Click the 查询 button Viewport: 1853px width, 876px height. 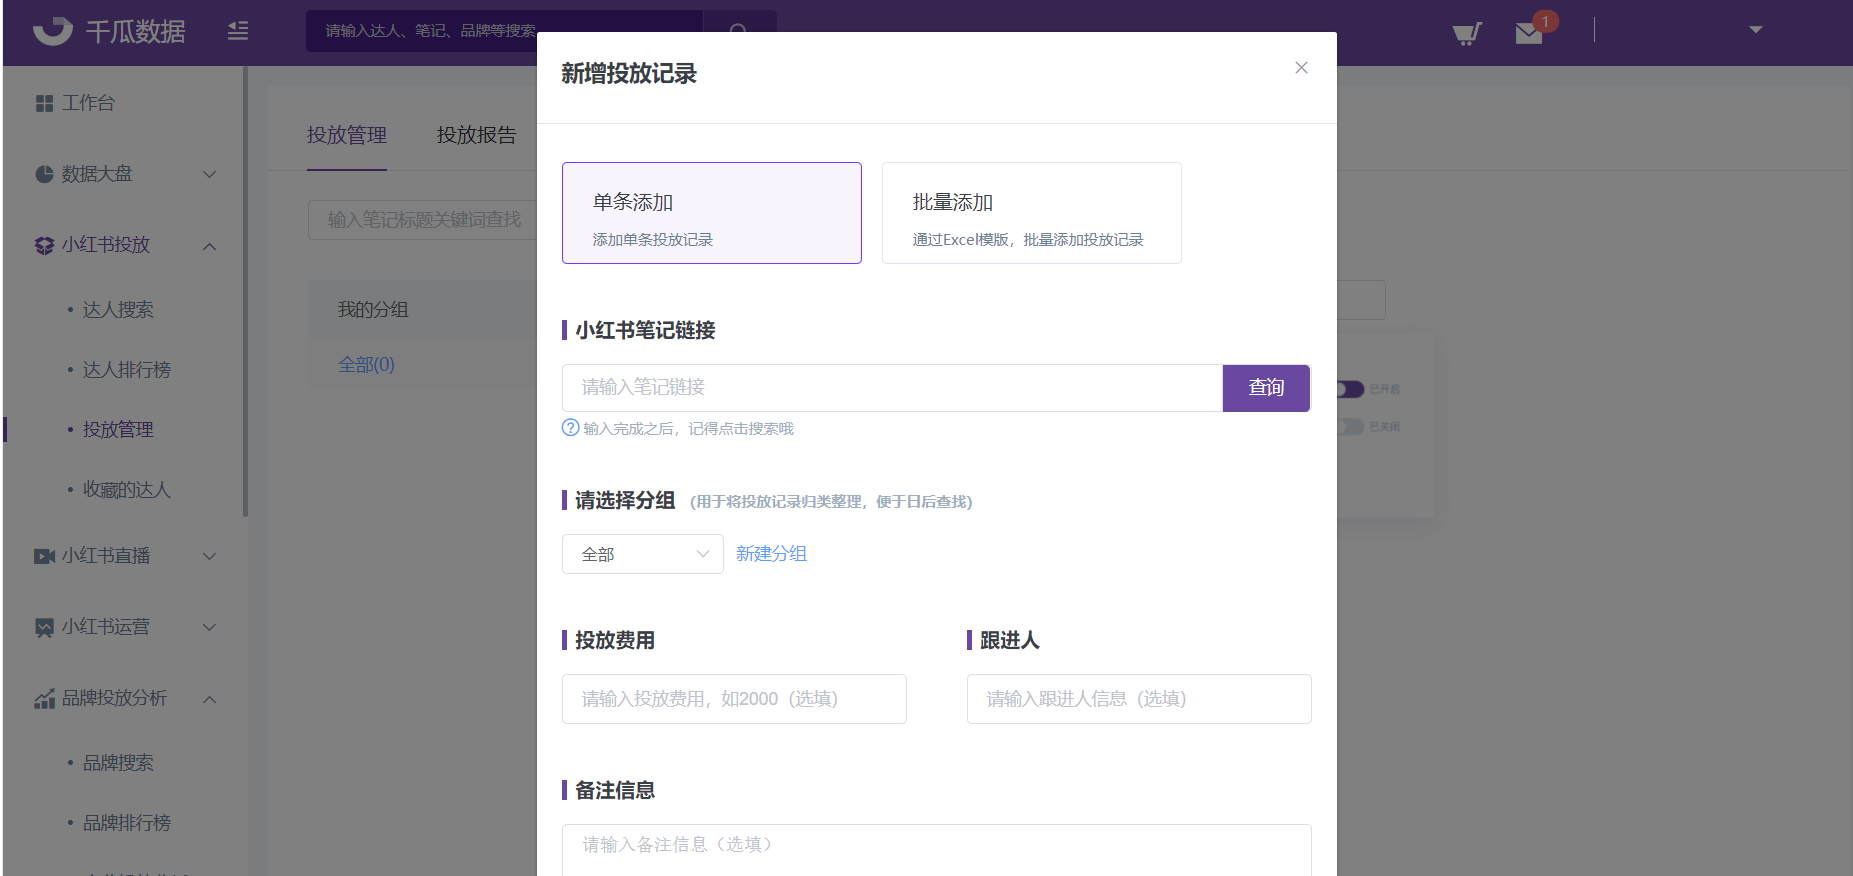click(x=1266, y=388)
